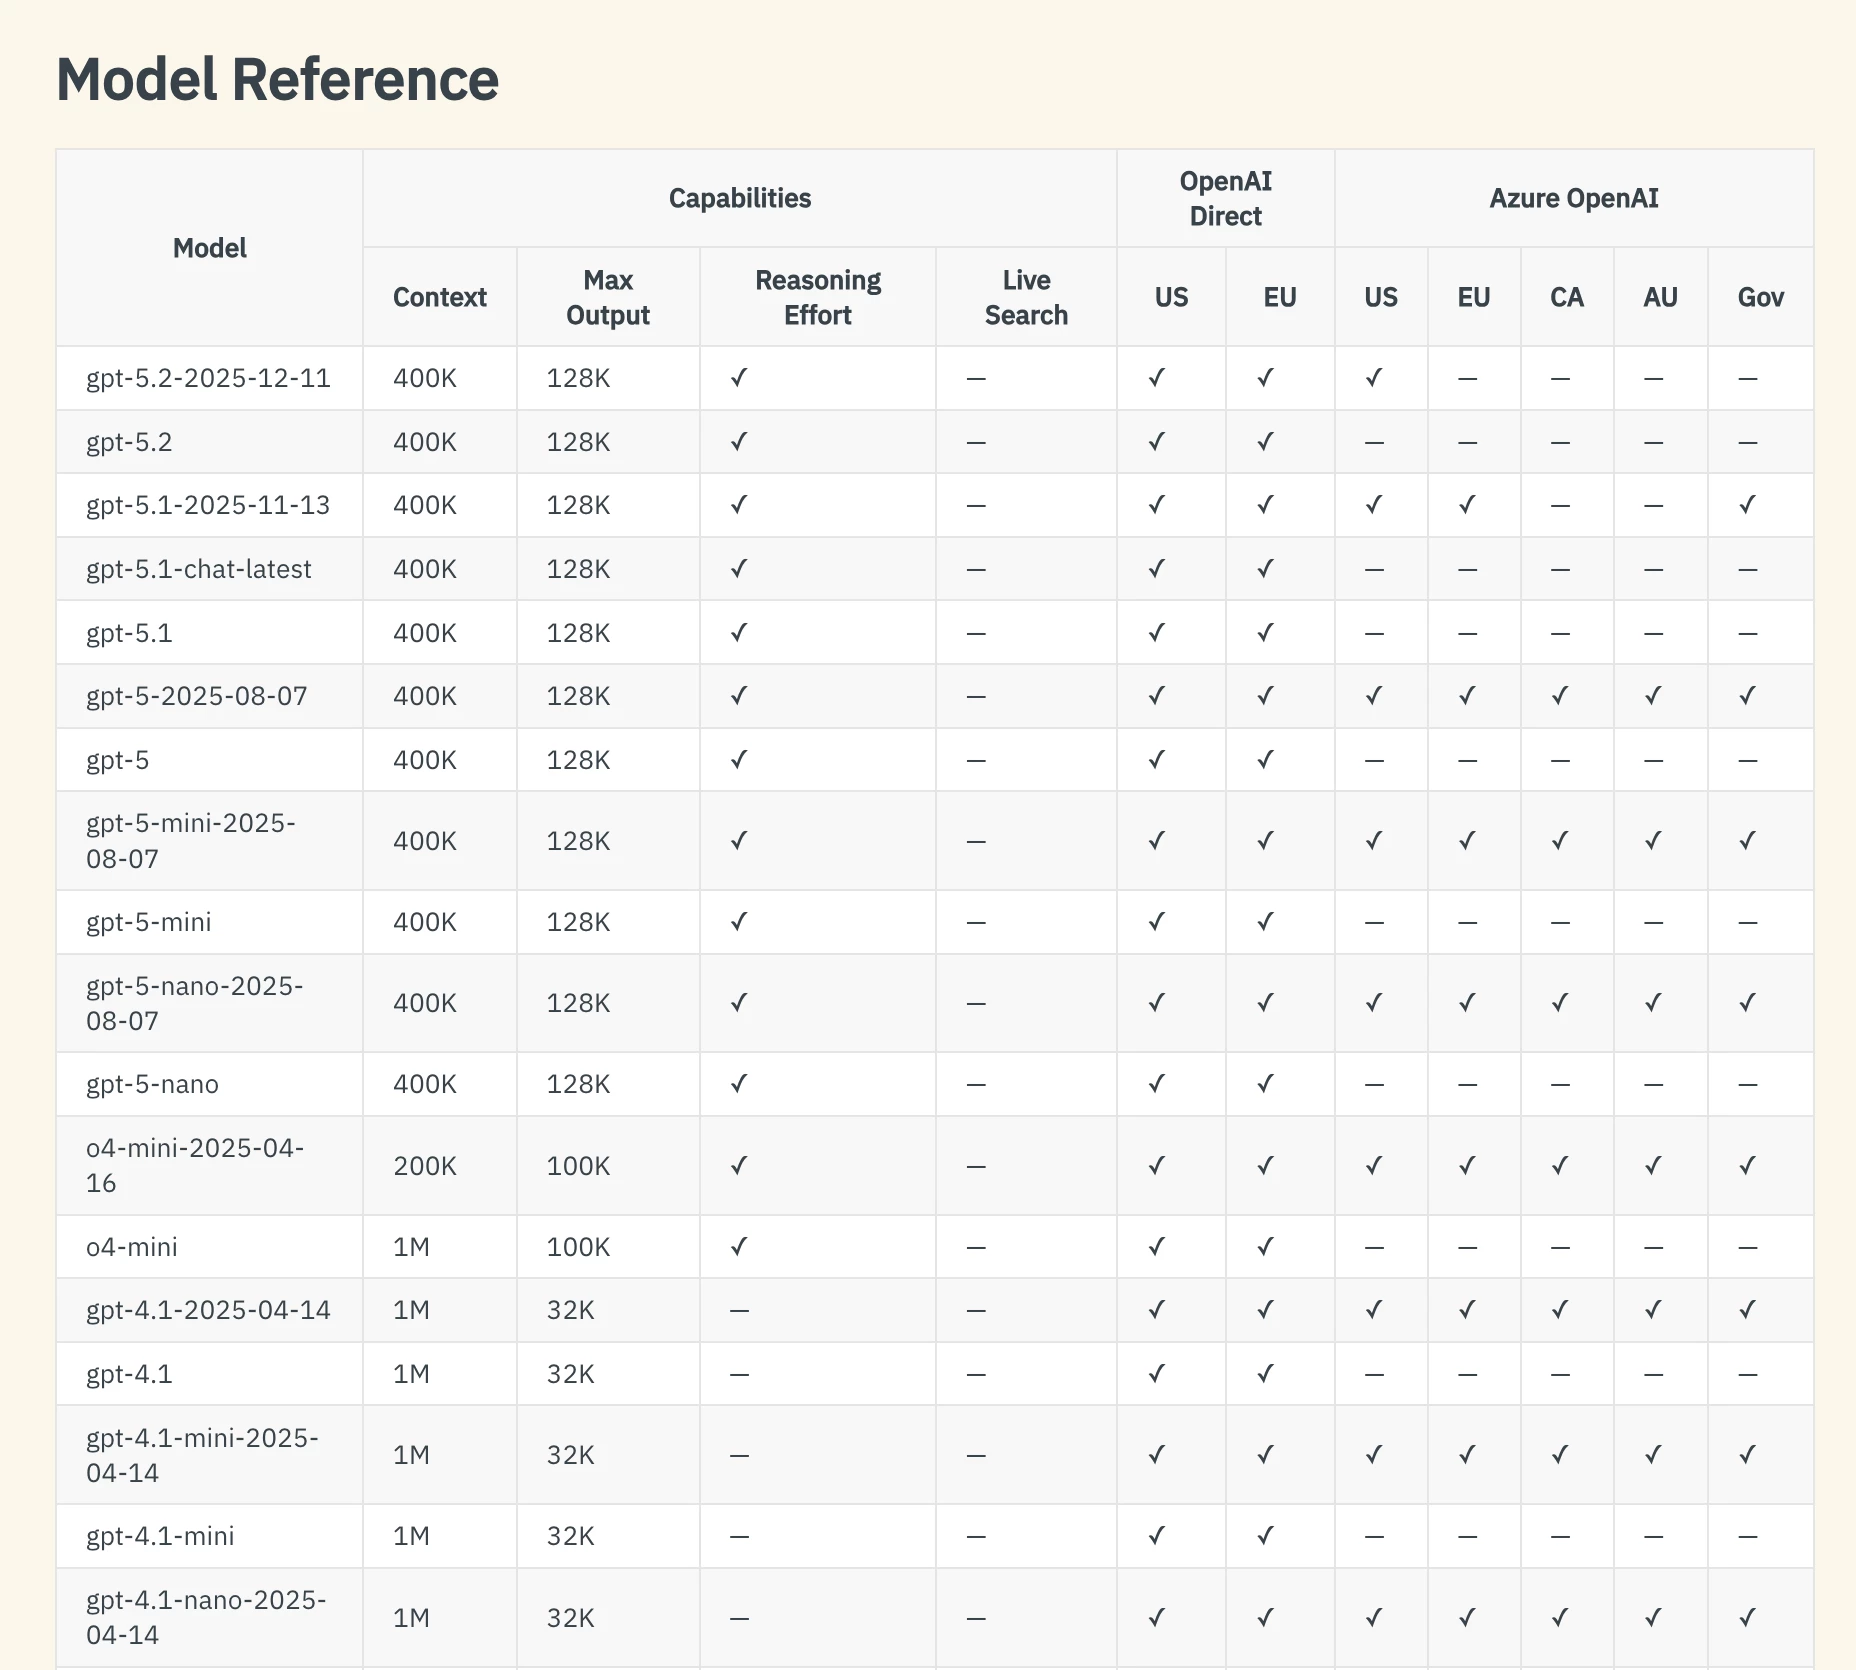This screenshot has width=1856, height=1670.
Task: Click the Azure CA checkmark for gpt-5-2025-08-07
Action: [1560, 696]
